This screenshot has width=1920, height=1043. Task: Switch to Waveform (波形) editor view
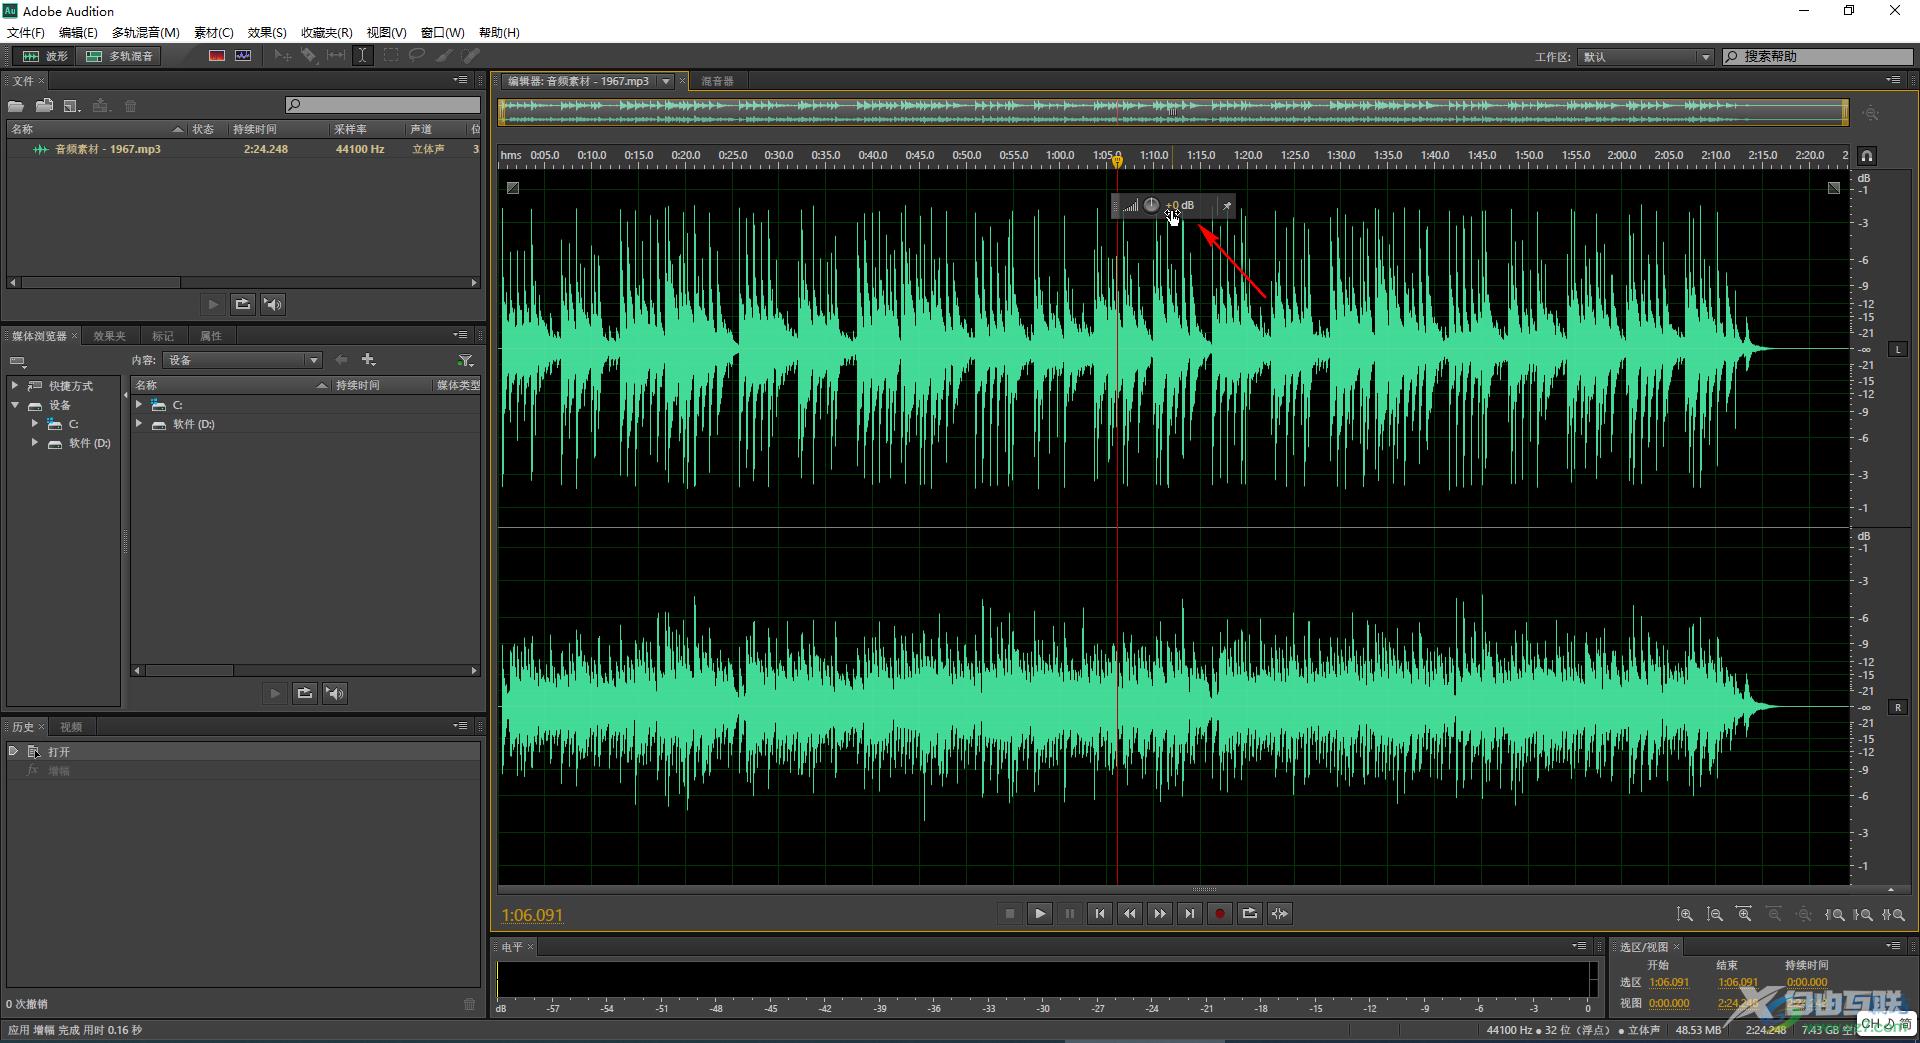(x=45, y=56)
